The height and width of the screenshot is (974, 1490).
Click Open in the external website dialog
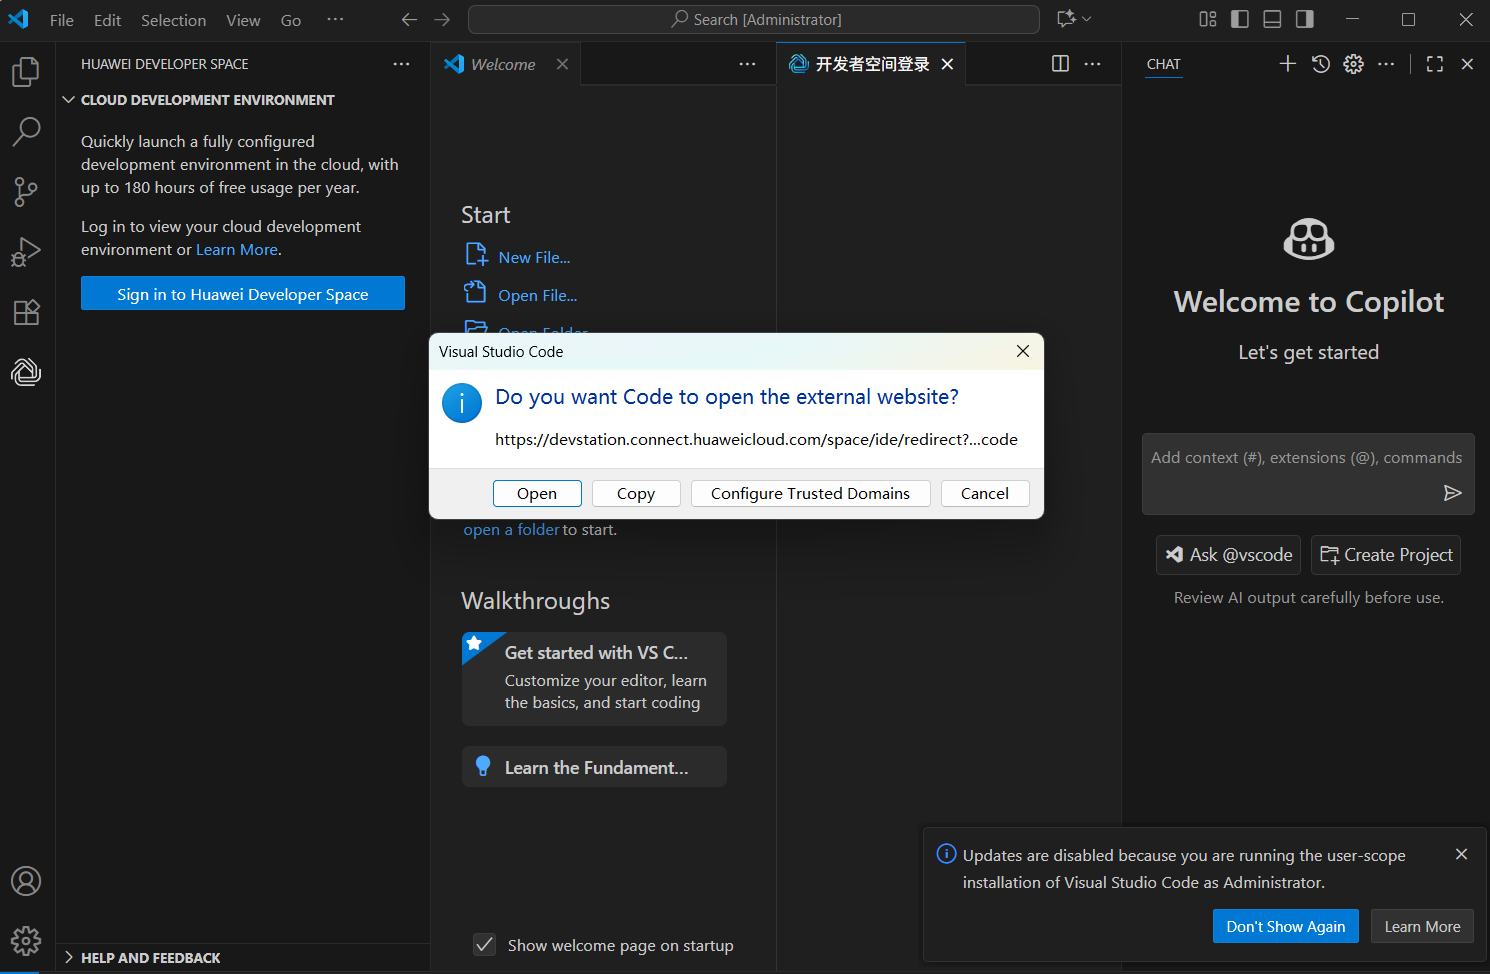coord(537,493)
